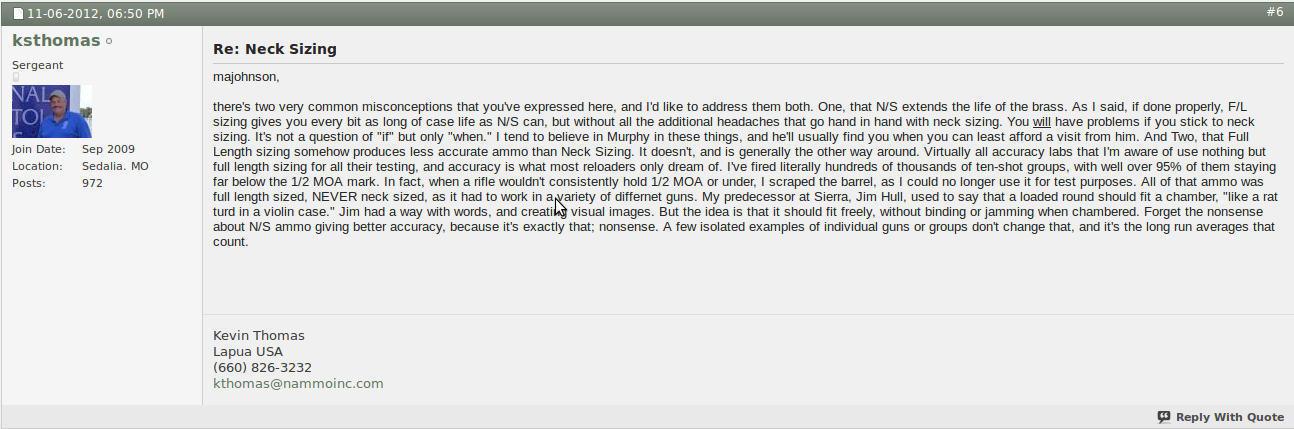
Task: Click the Lapua USA signature line
Action: (247, 351)
